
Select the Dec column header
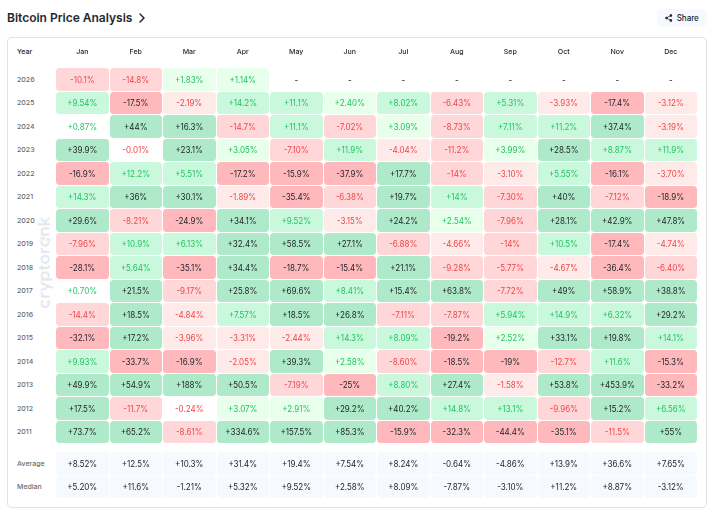(x=671, y=51)
